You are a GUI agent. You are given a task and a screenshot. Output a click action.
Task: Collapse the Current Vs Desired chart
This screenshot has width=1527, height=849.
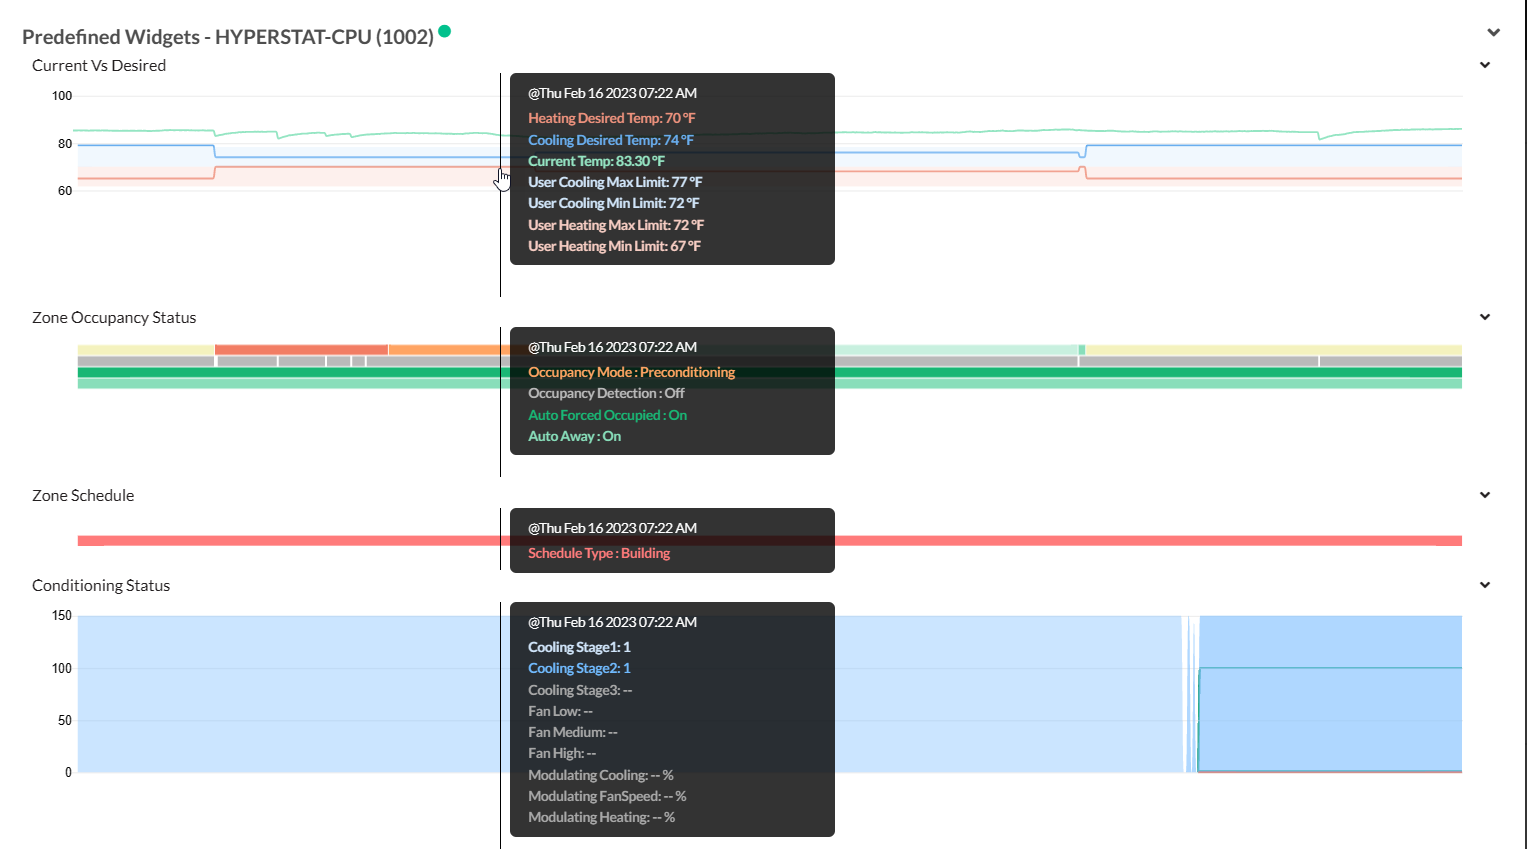click(x=1485, y=65)
